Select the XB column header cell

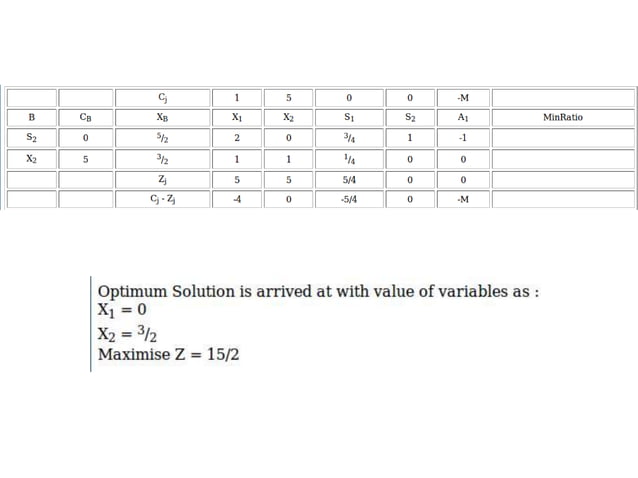coord(162,118)
